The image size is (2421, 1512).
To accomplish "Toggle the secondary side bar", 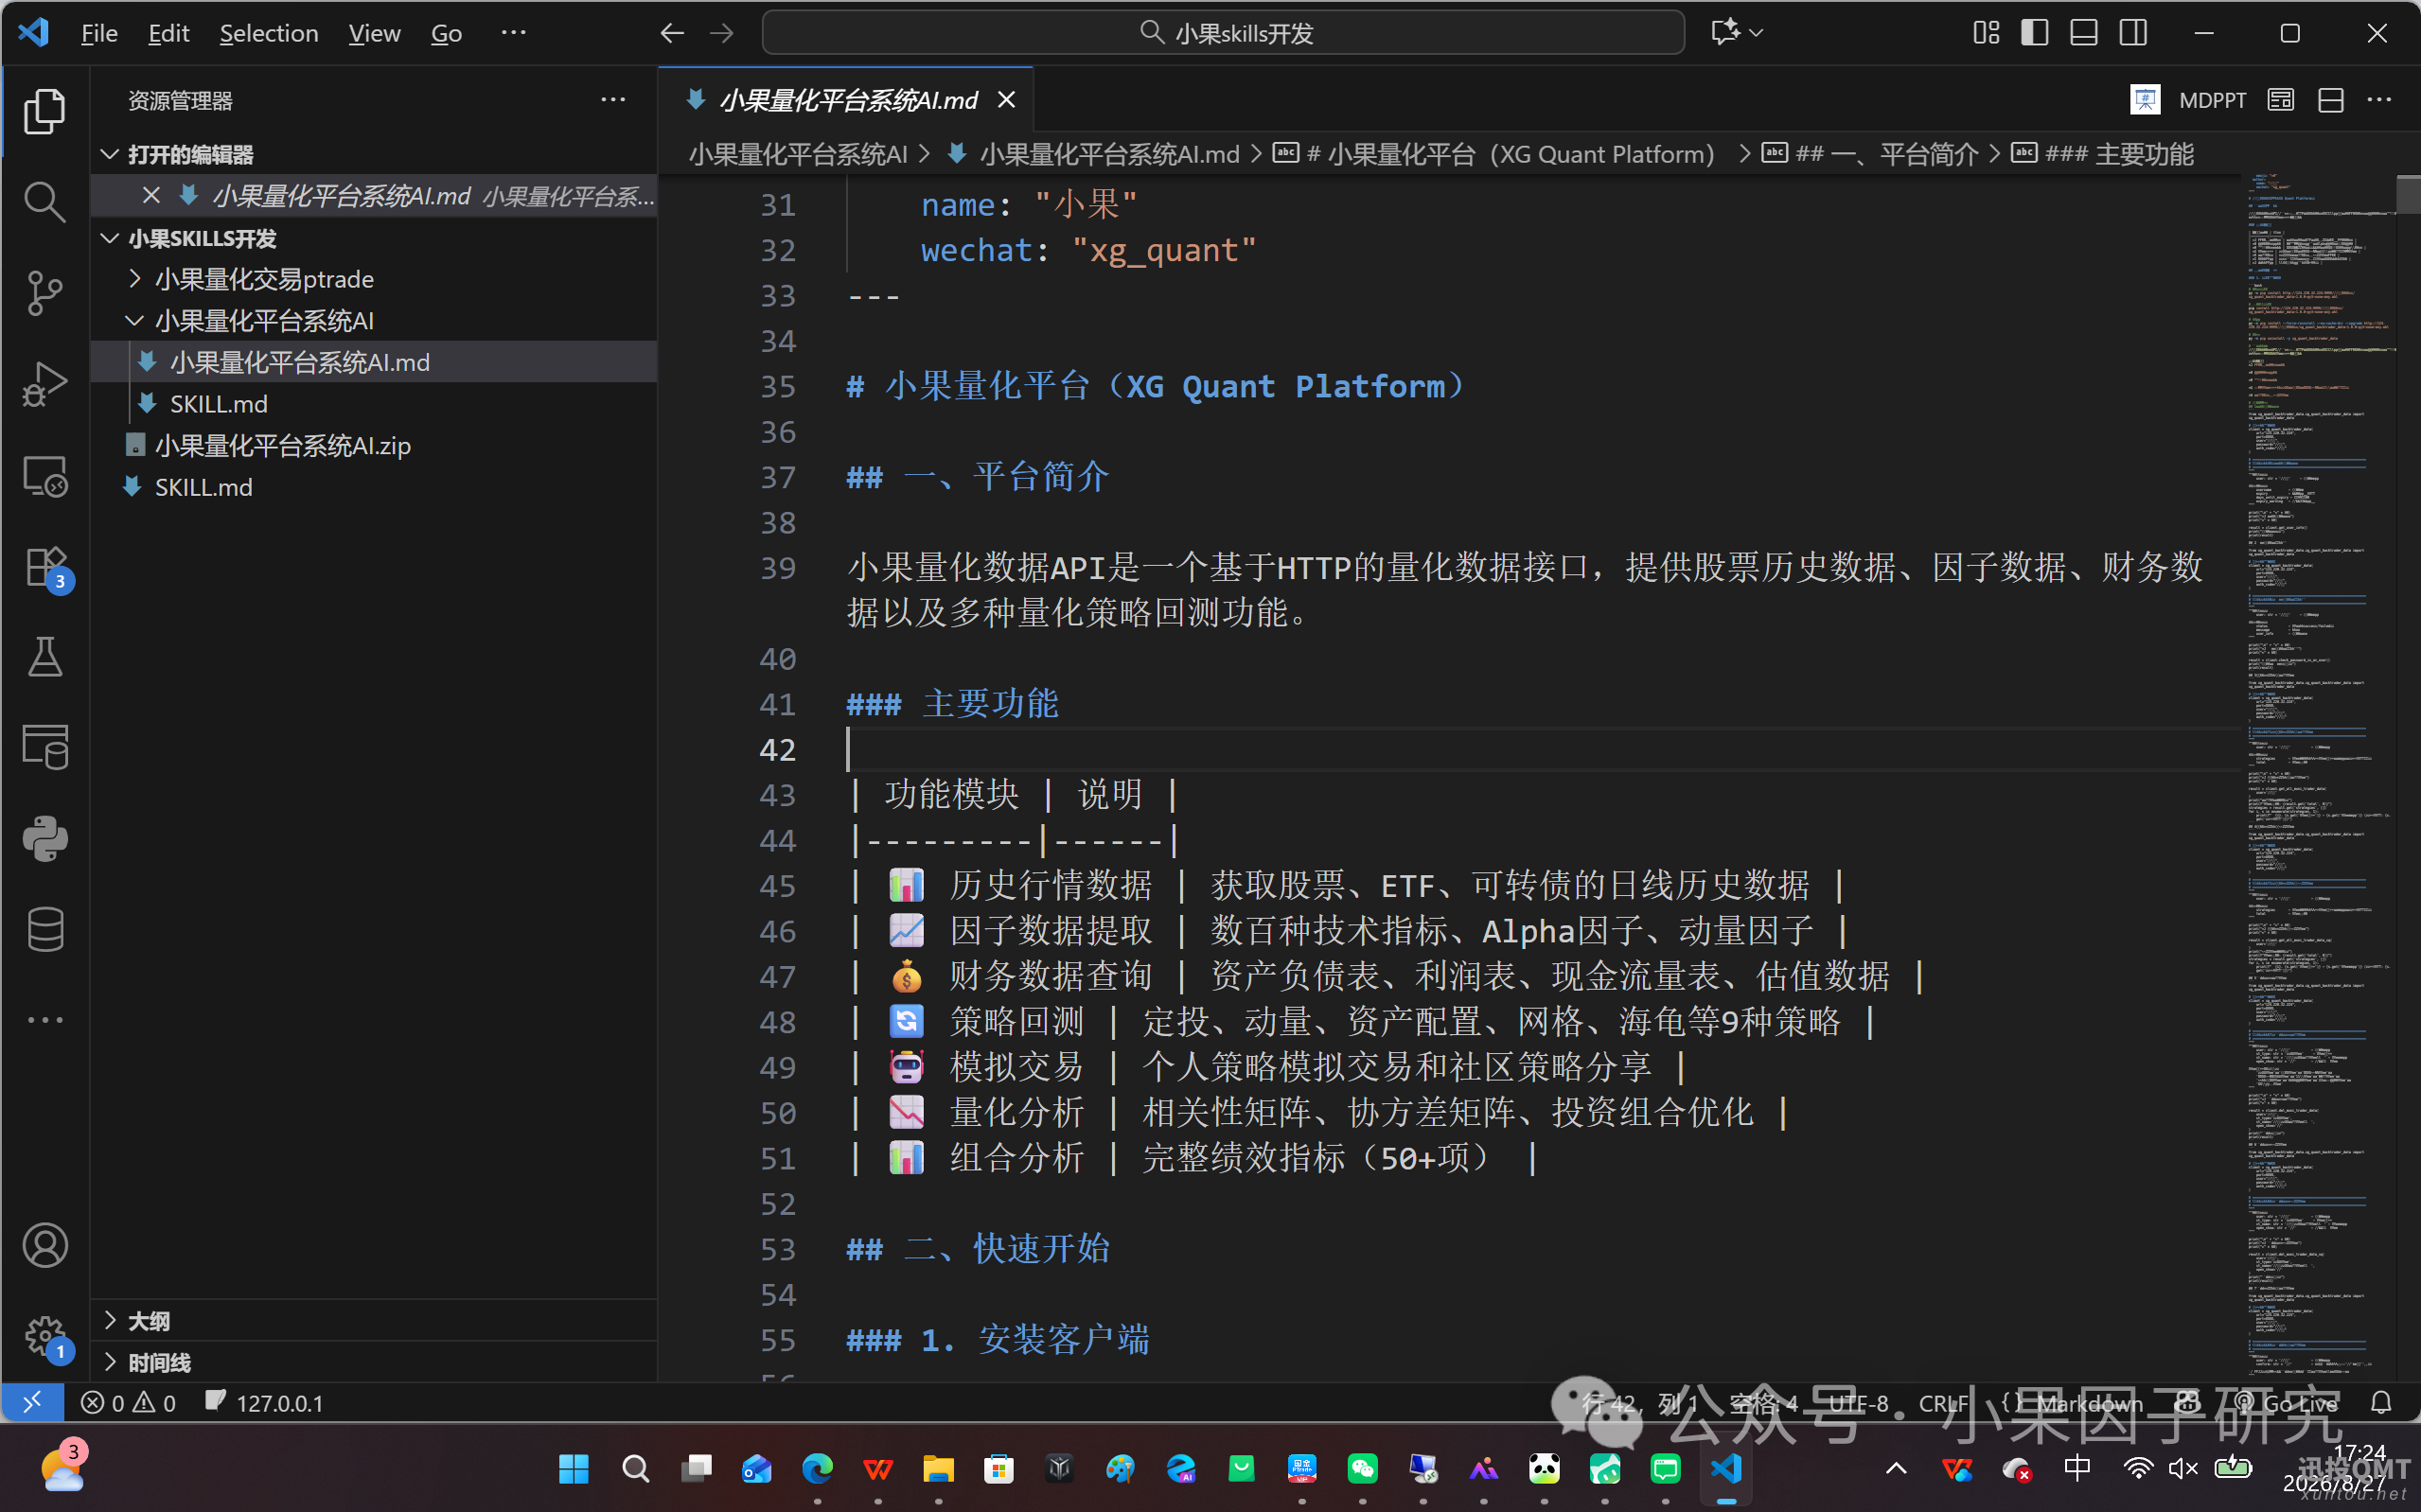I will coord(2132,33).
